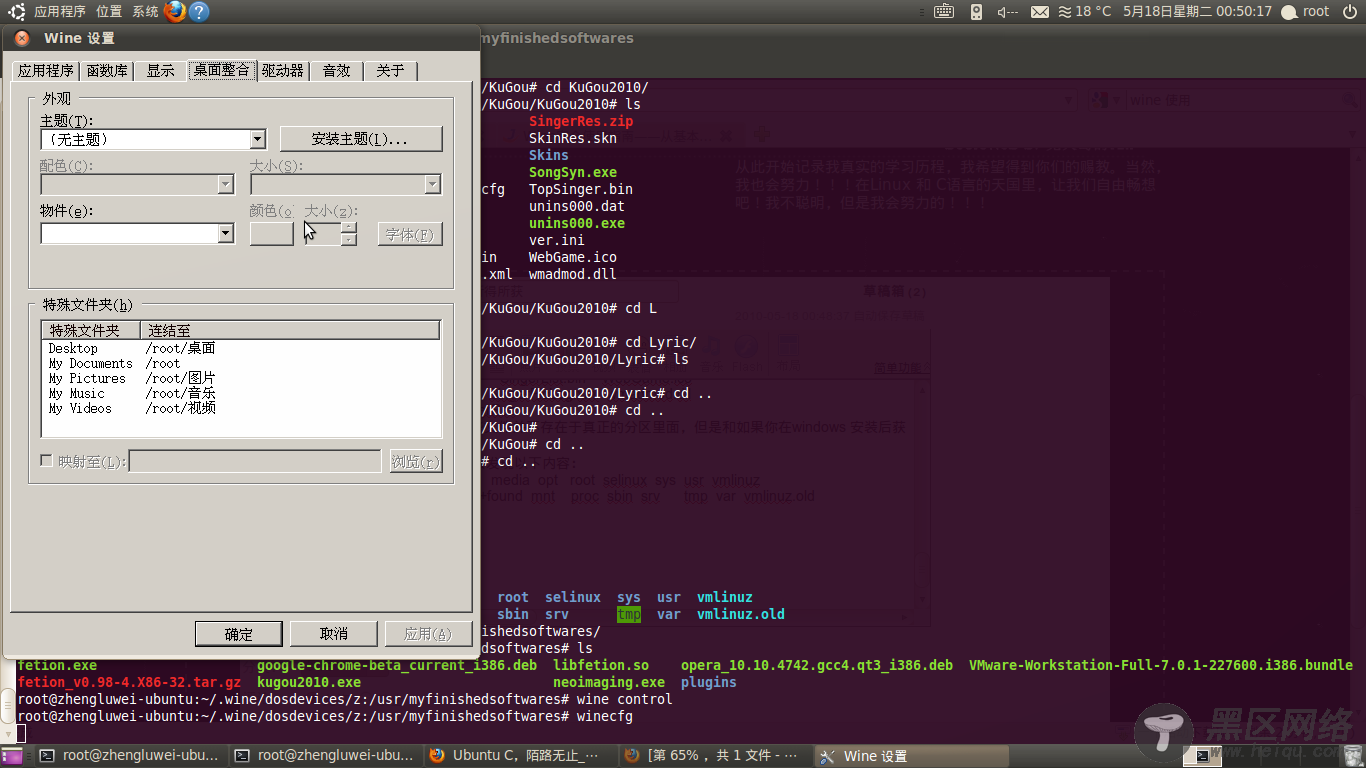1366x768 pixels.
Task: Switch to the 显示 tab
Action: [x=160, y=70]
